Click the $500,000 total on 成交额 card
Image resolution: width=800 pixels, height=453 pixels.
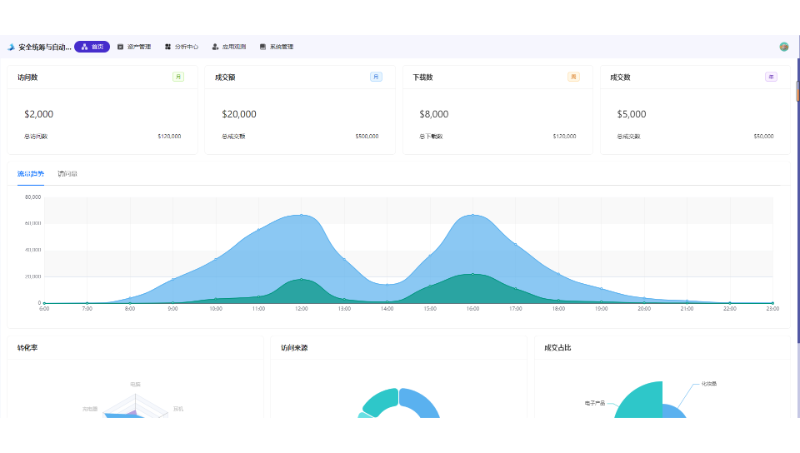pyautogui.click(x=367, y=136)
